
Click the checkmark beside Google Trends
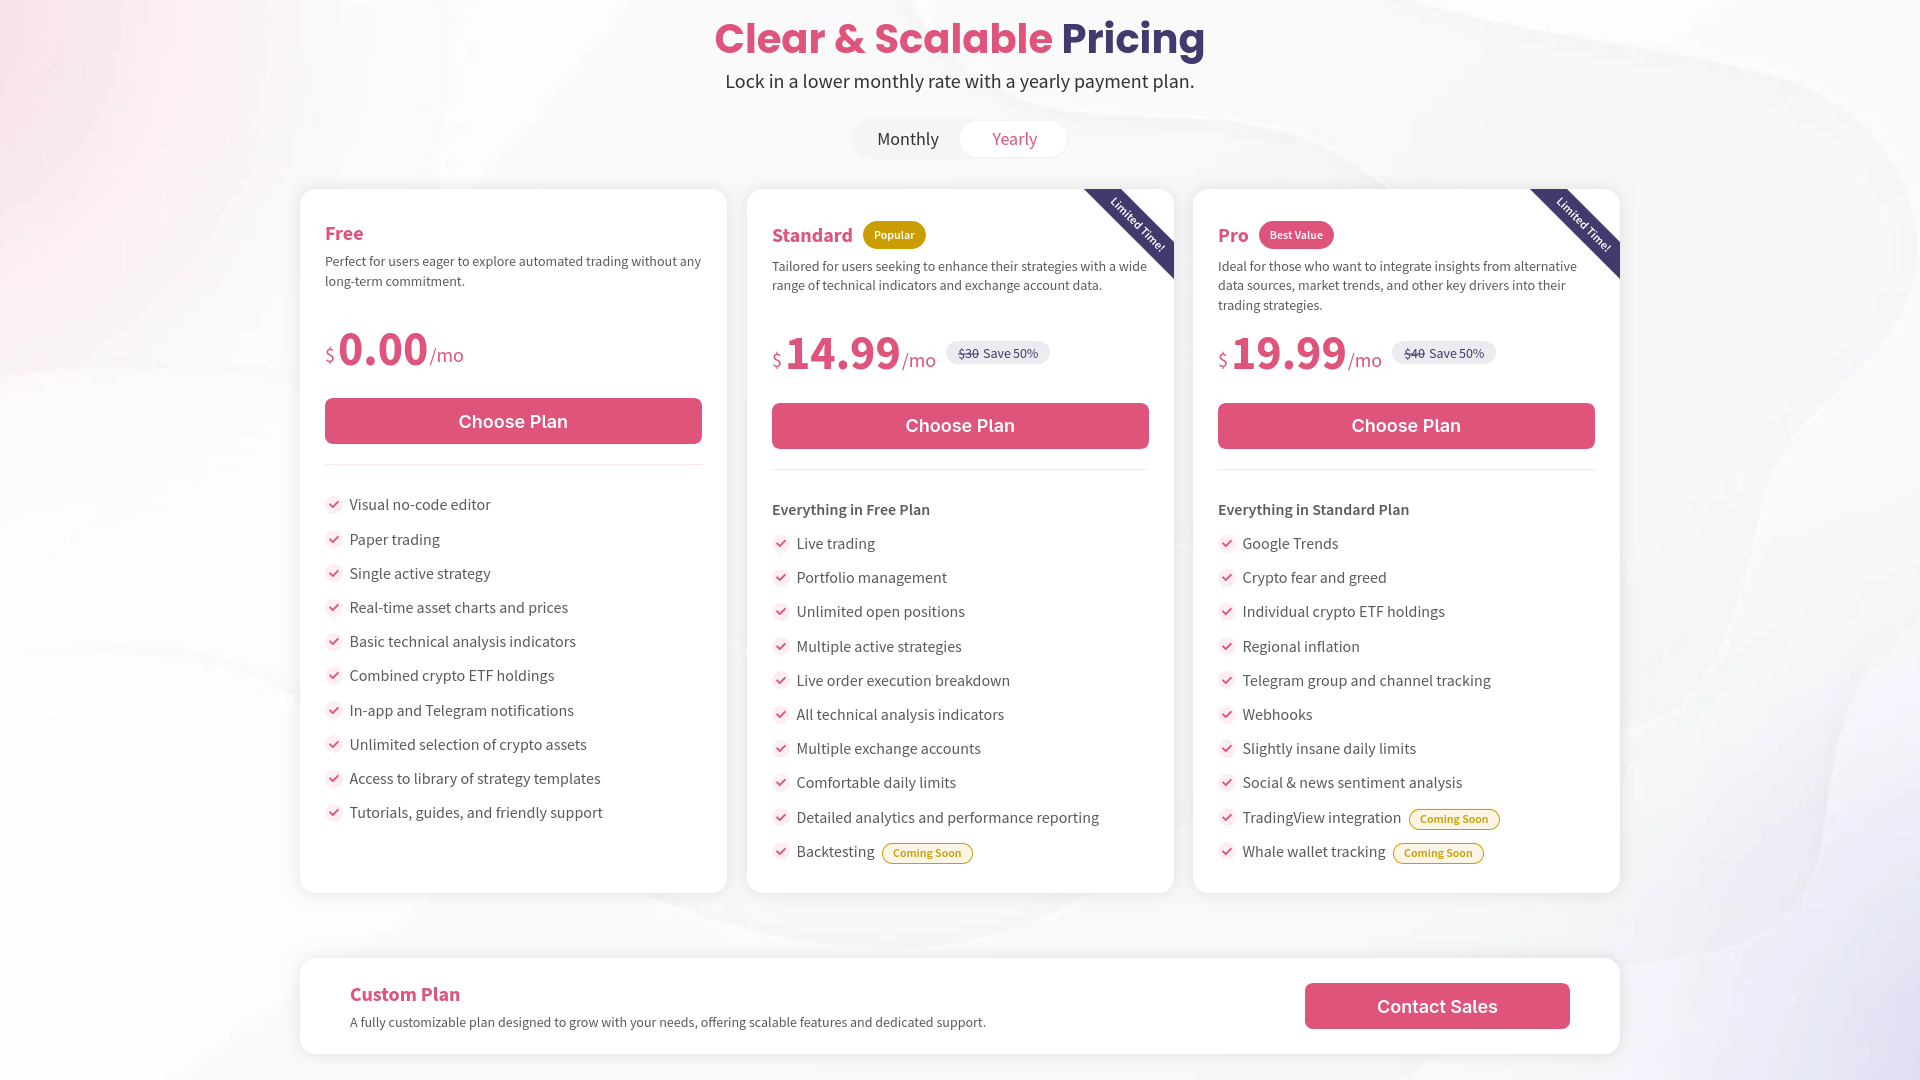pyautogui.click(x=1227, y=543)
